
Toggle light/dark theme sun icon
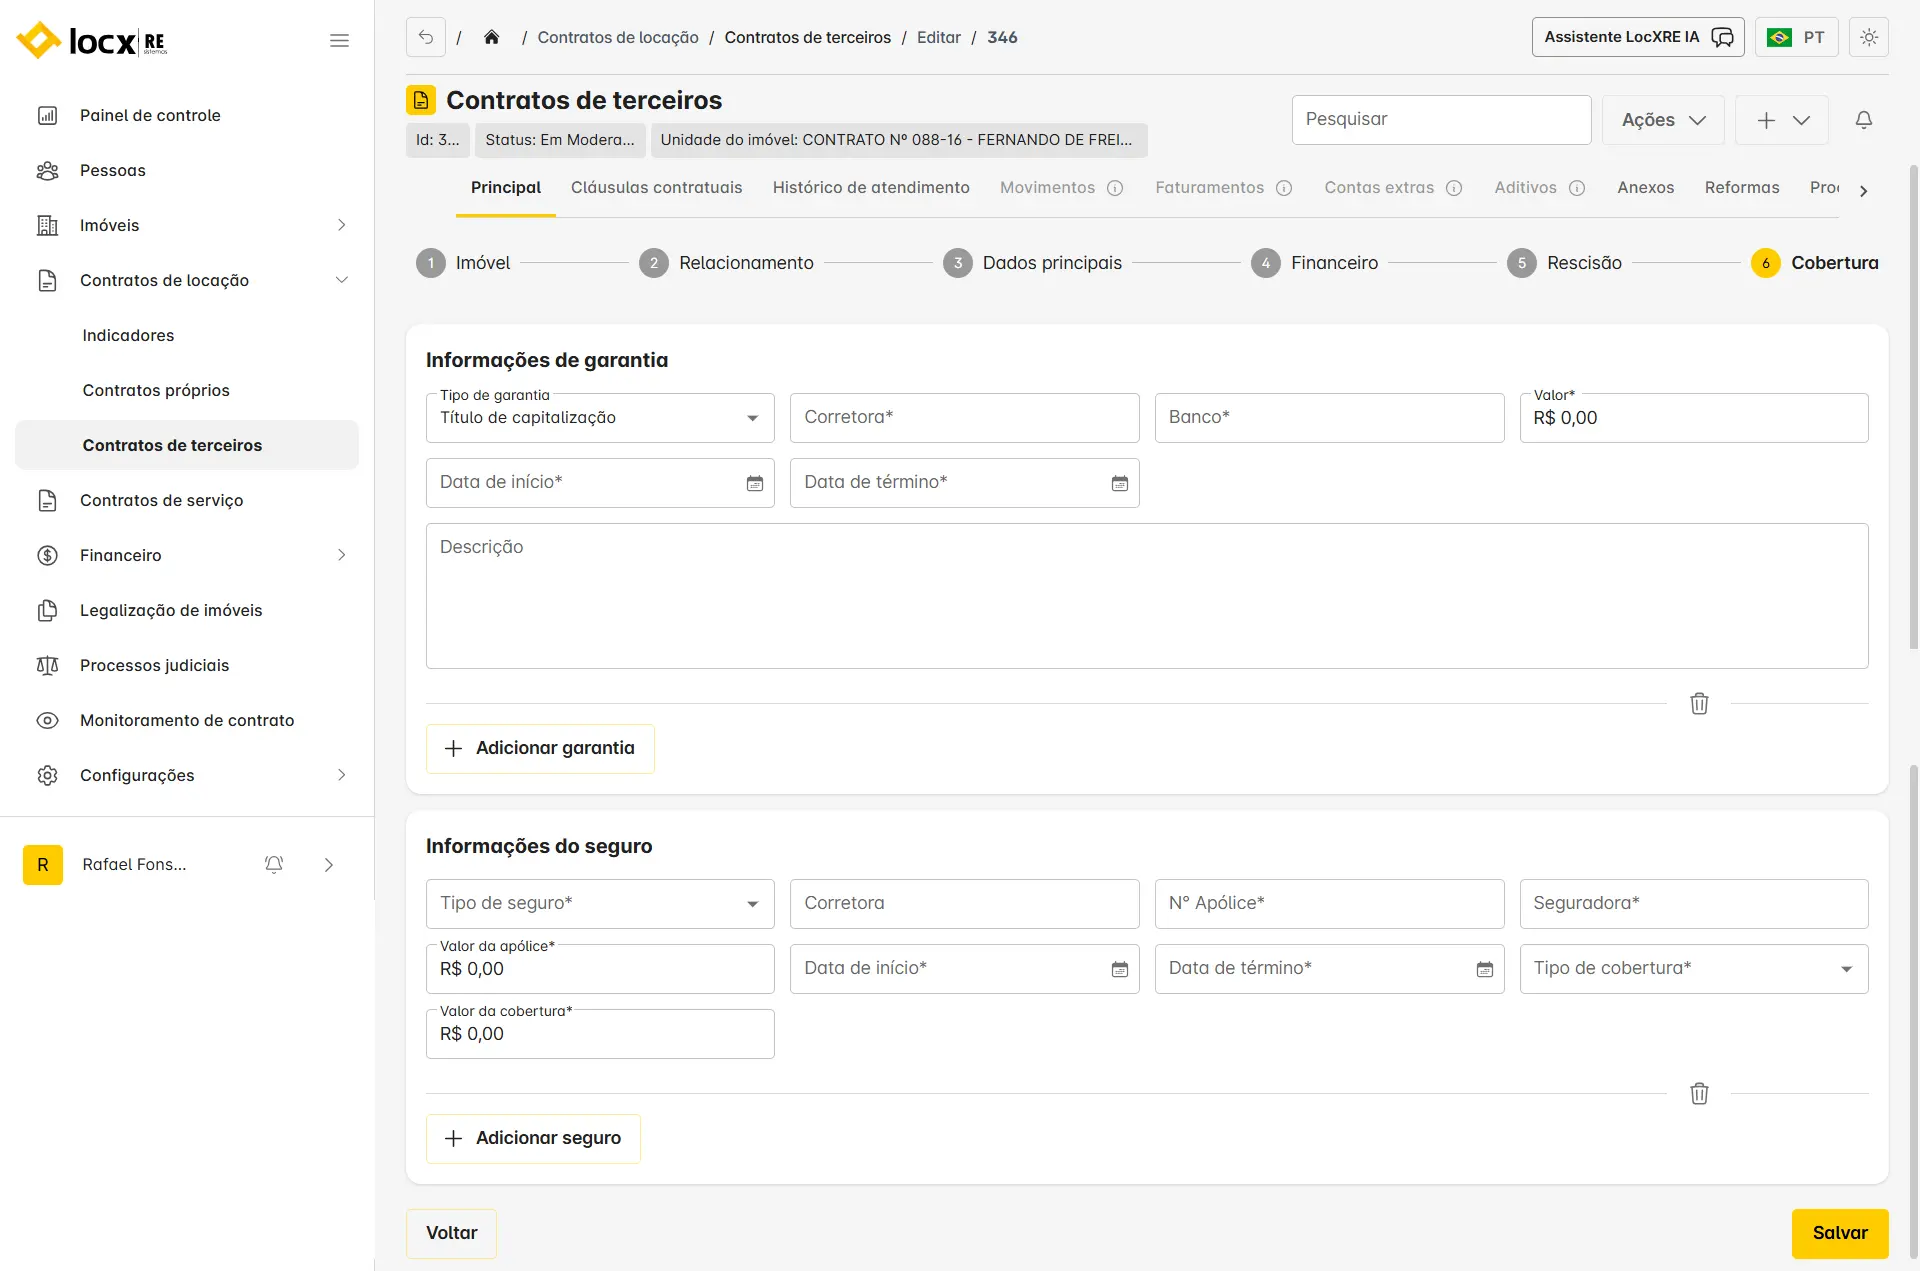pos(1869,37)
